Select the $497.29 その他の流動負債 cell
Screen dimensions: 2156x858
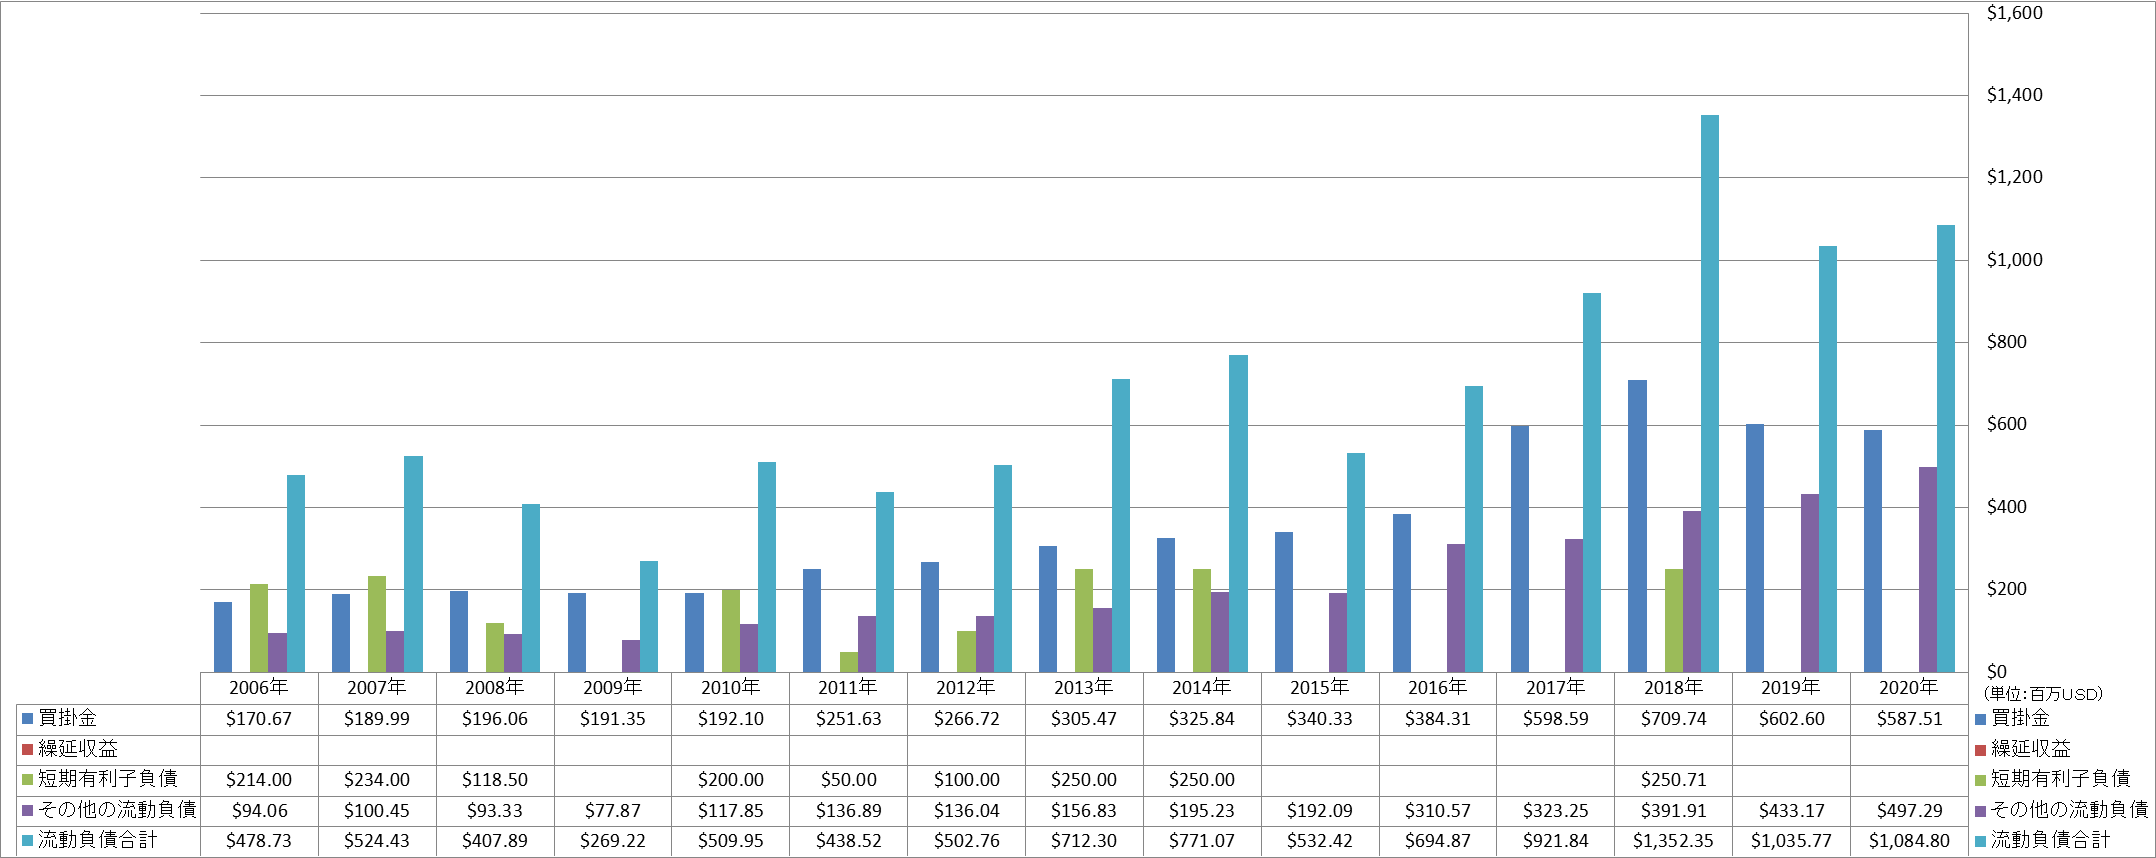pos(1909,811)
